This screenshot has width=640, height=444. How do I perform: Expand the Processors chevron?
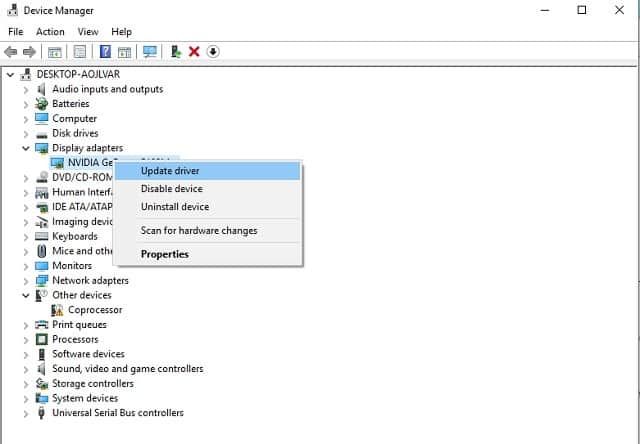[26, 340]
